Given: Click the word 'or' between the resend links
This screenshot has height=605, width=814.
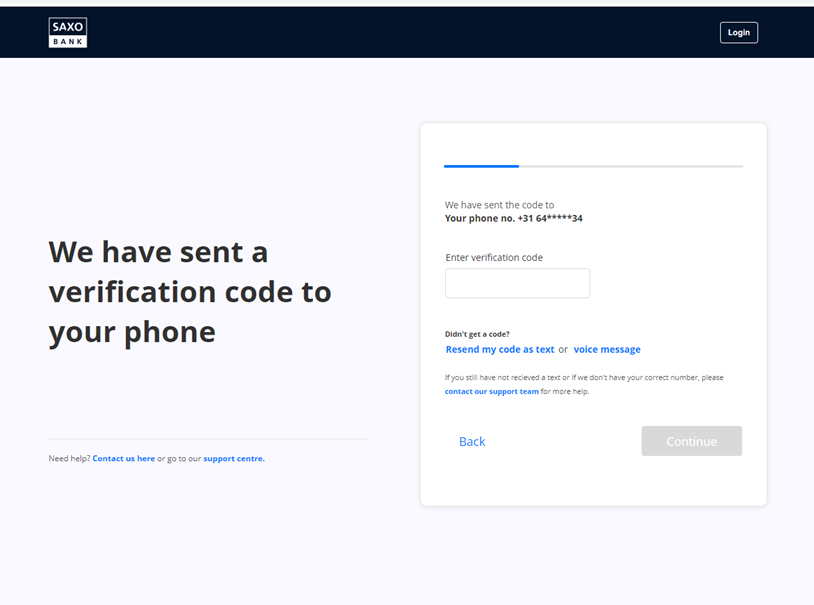Looking at the screenshot, I should (563, 350).
